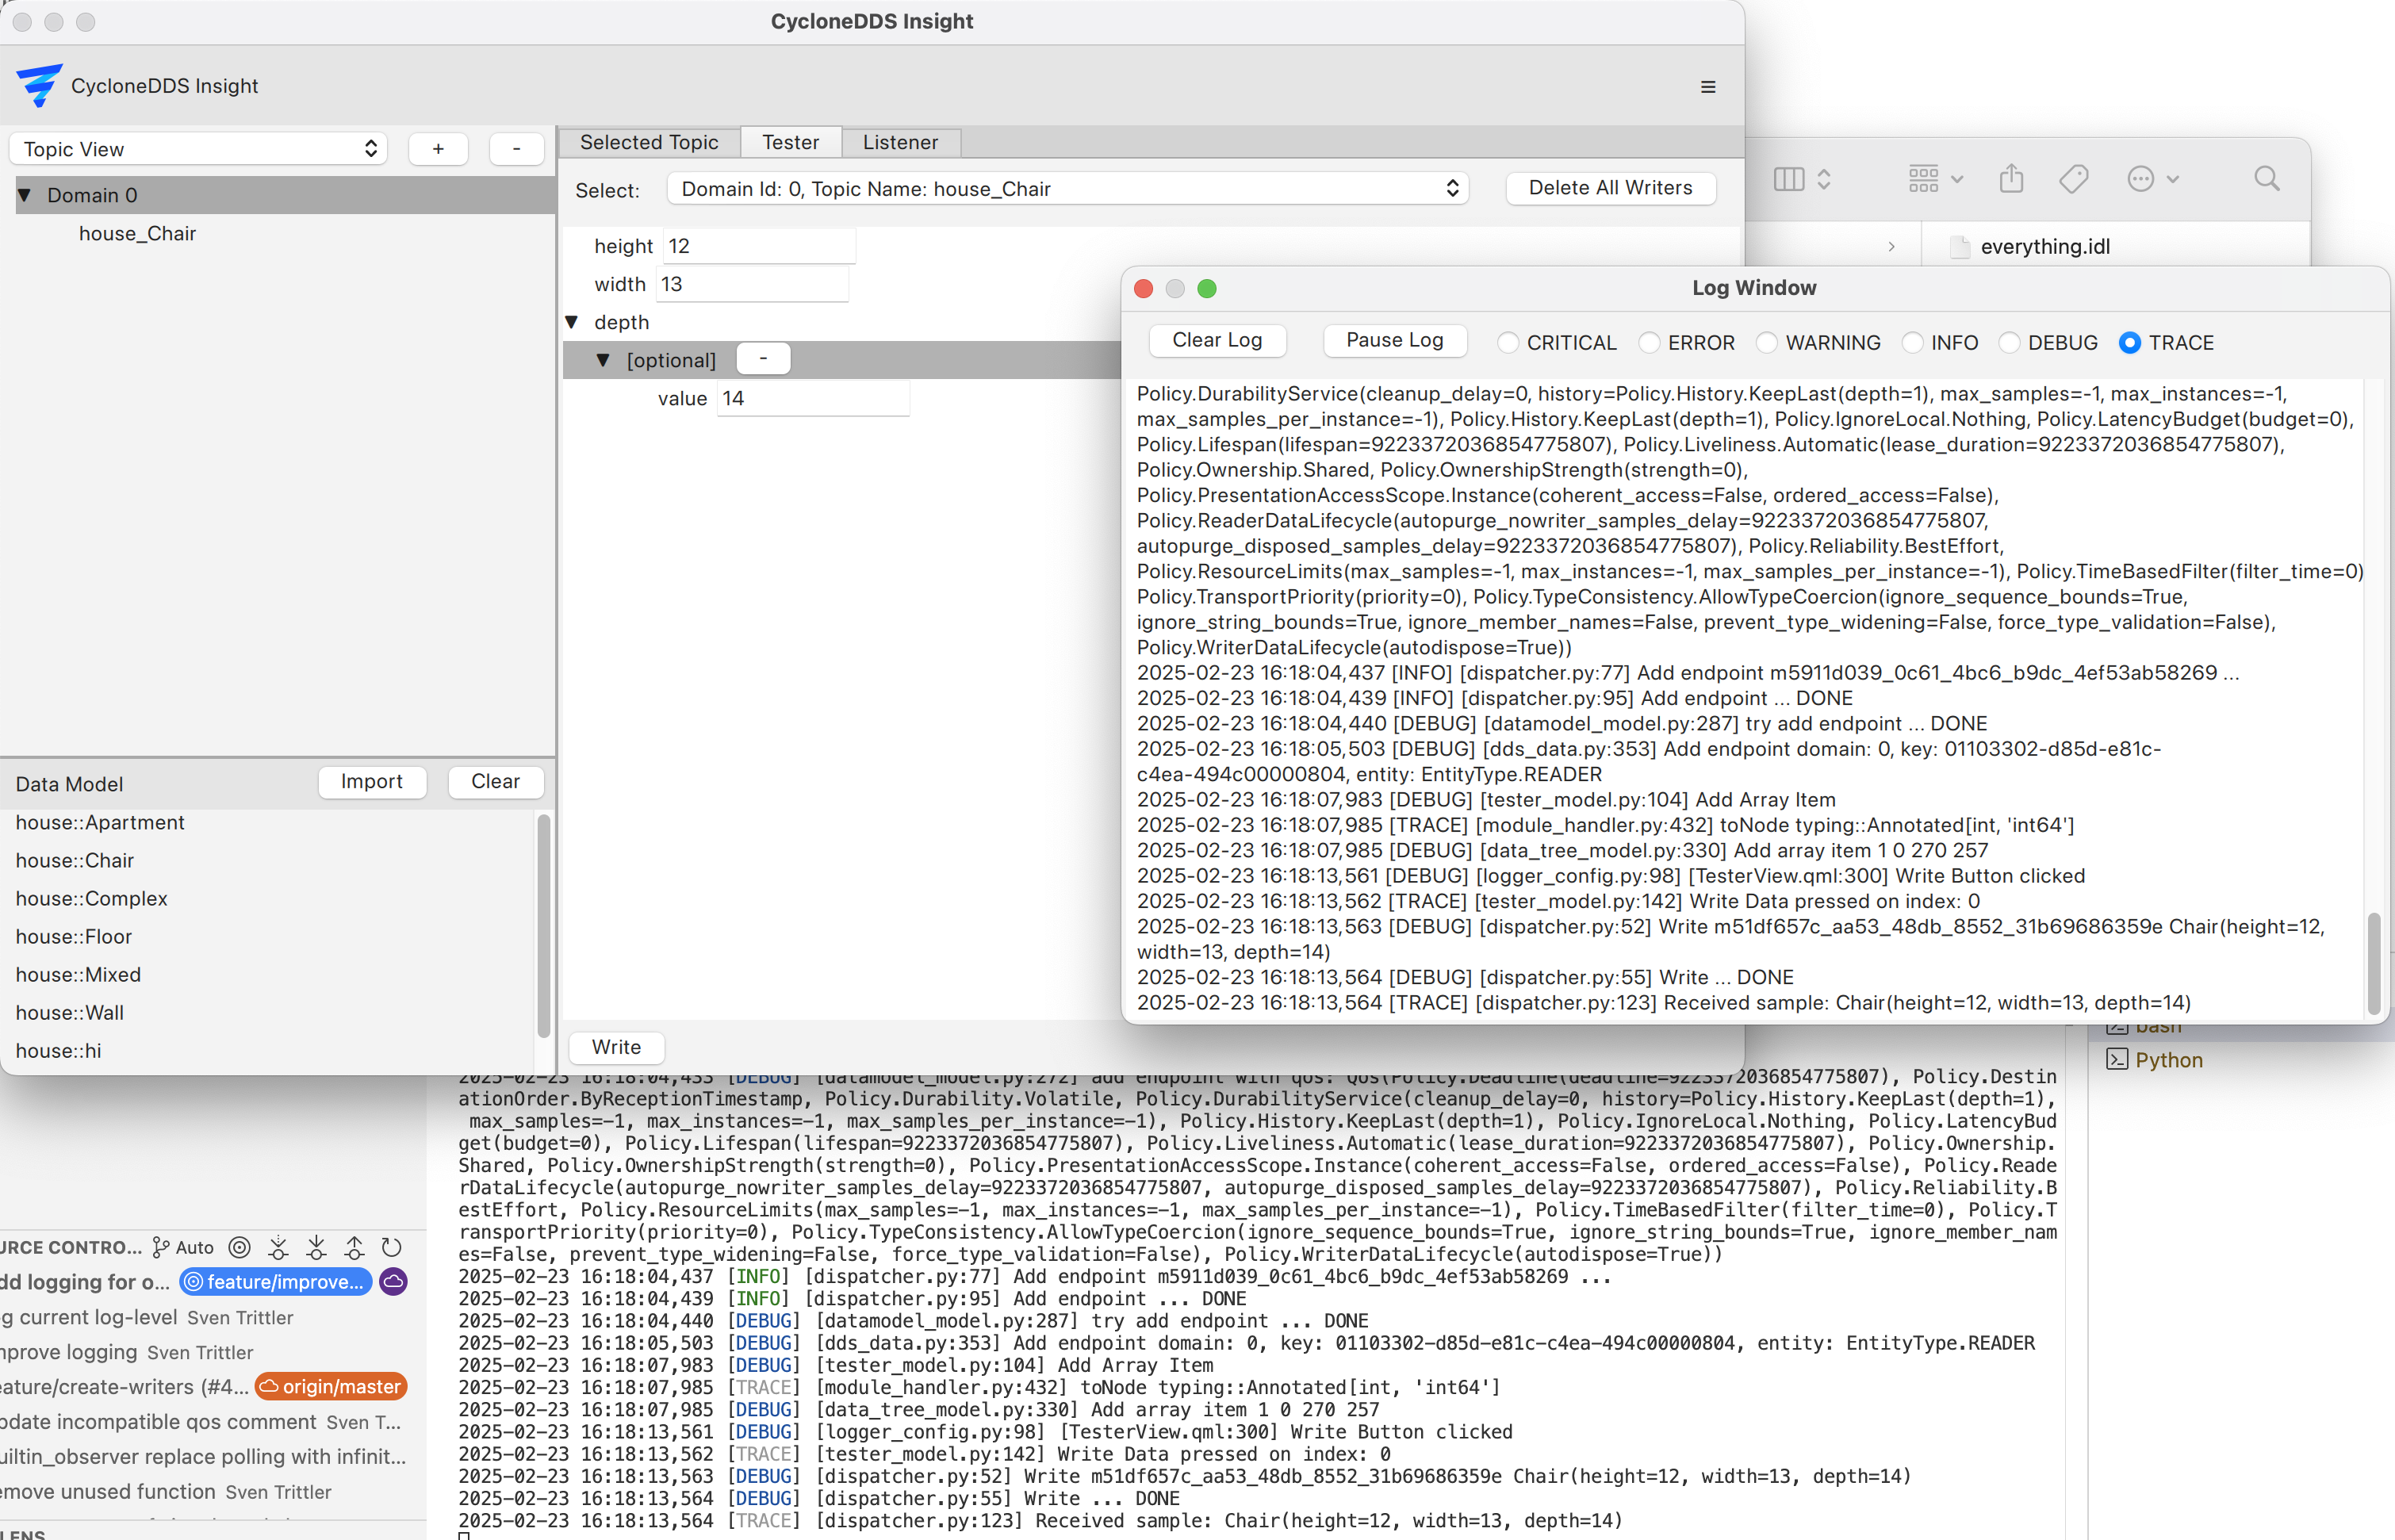Edit the width field value 13
This screenshot has height=1540, width=2395.
[752, 284]
